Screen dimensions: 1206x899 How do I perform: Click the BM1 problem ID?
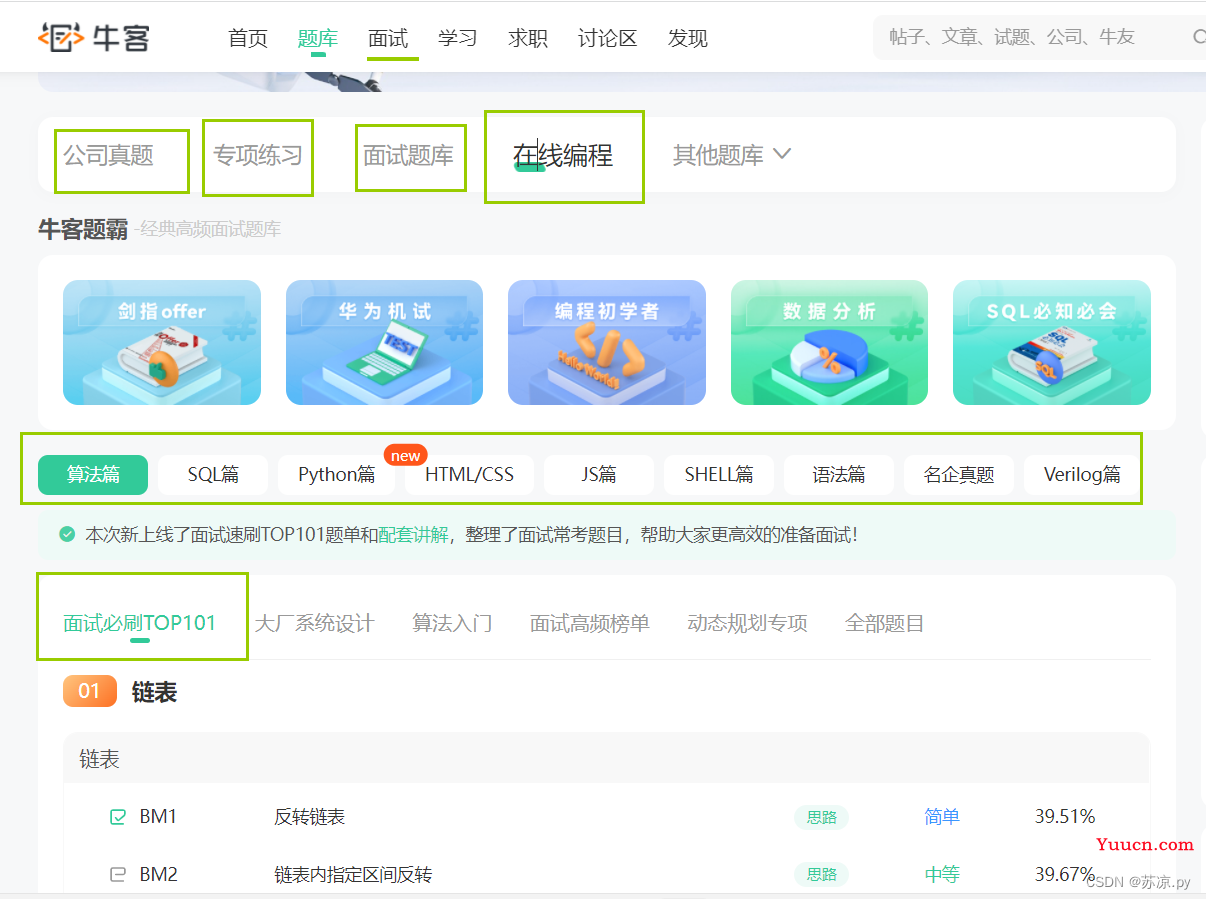click(x=158, y=817)
